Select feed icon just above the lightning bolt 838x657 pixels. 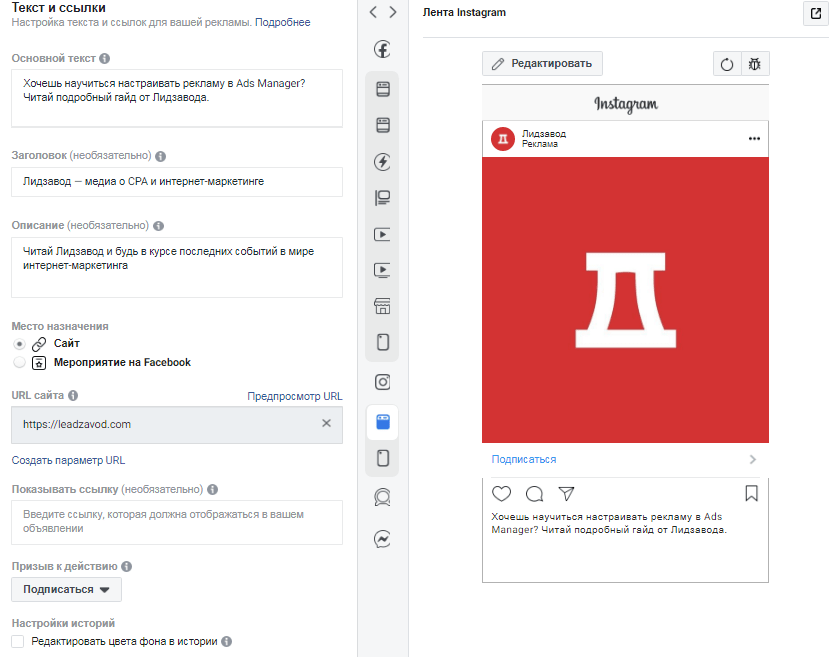click(x=383, y=125)
